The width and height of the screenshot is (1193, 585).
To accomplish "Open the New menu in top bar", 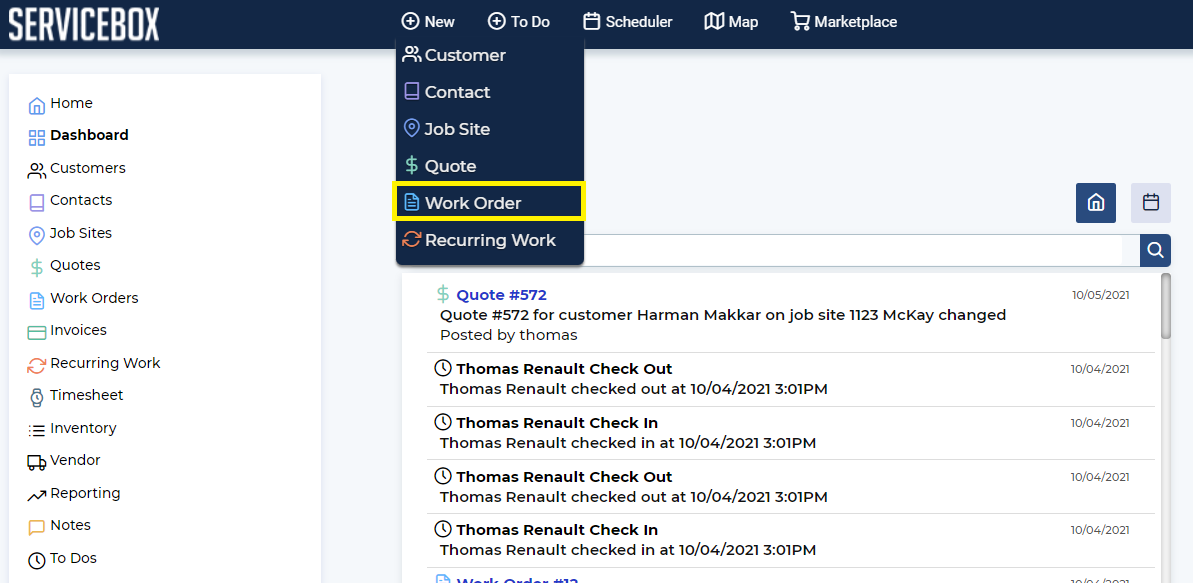I will [x=428, y=21].
